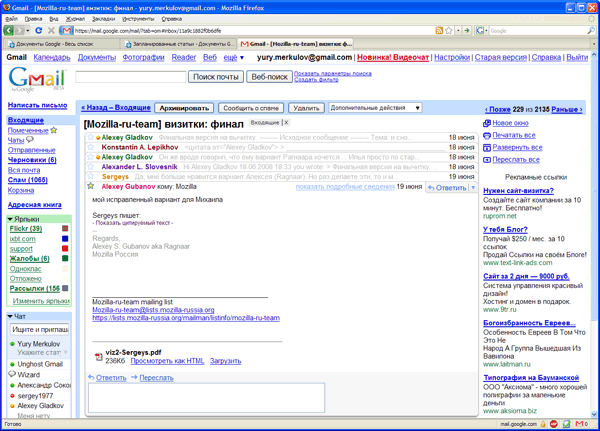Bookmark this page with the star icon
The width and height of the screenshot is (600, 431).
click(x=449, y=31)
